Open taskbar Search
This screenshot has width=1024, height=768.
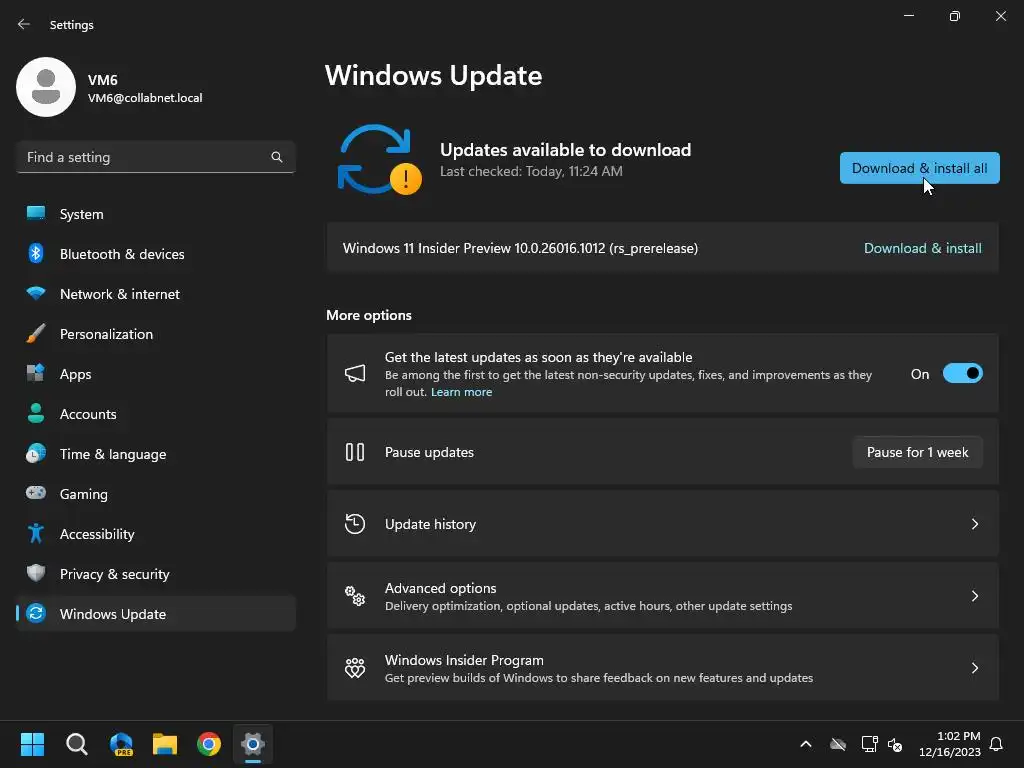click(76, 744)
